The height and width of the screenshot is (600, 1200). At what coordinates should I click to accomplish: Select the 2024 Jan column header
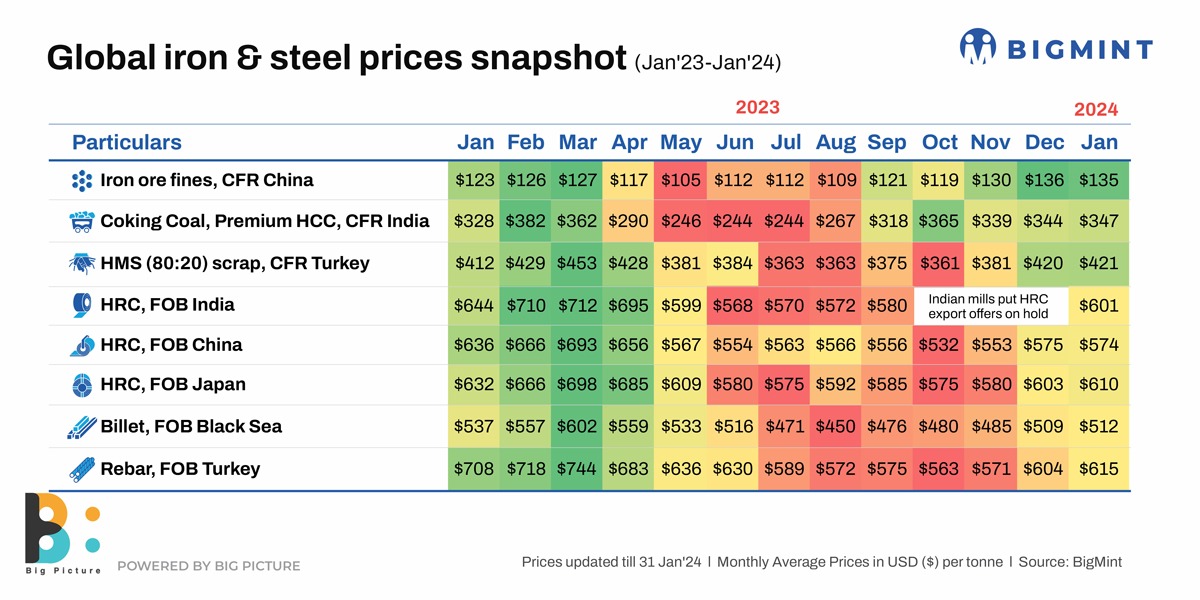pyautogui.click(x=1099, y=142)
